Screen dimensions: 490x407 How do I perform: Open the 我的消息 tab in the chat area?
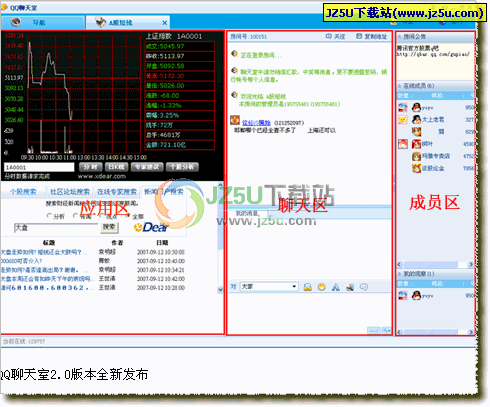247,213
